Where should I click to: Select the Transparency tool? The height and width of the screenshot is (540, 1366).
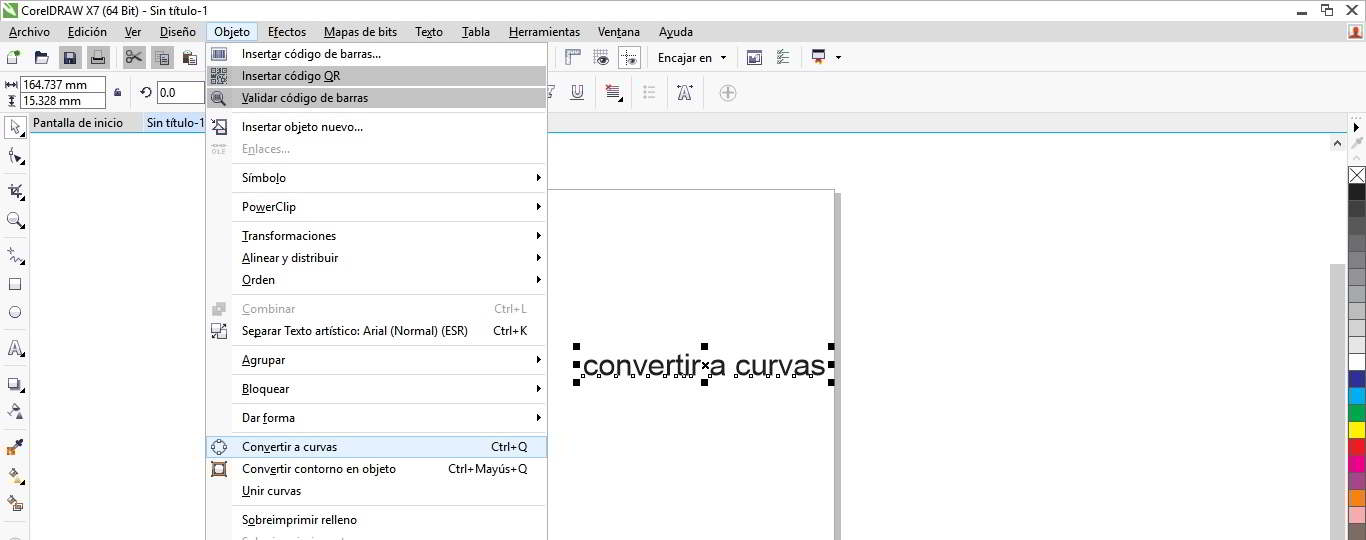tap(15, 411)
